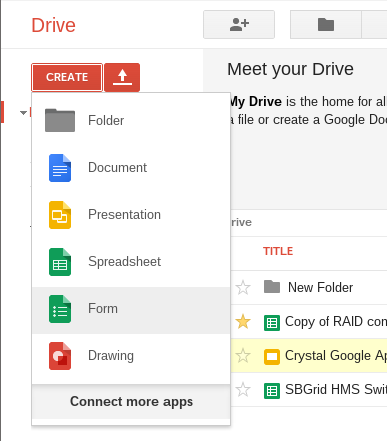
Task: Open the Crystal Google file name
Action: click(x=336, y=356)
